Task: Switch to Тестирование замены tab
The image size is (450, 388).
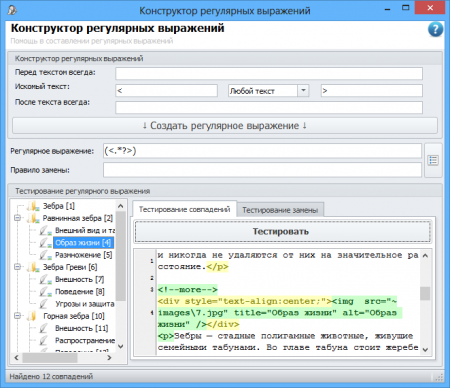Action: pyautogui.click(x=280, y=210)
